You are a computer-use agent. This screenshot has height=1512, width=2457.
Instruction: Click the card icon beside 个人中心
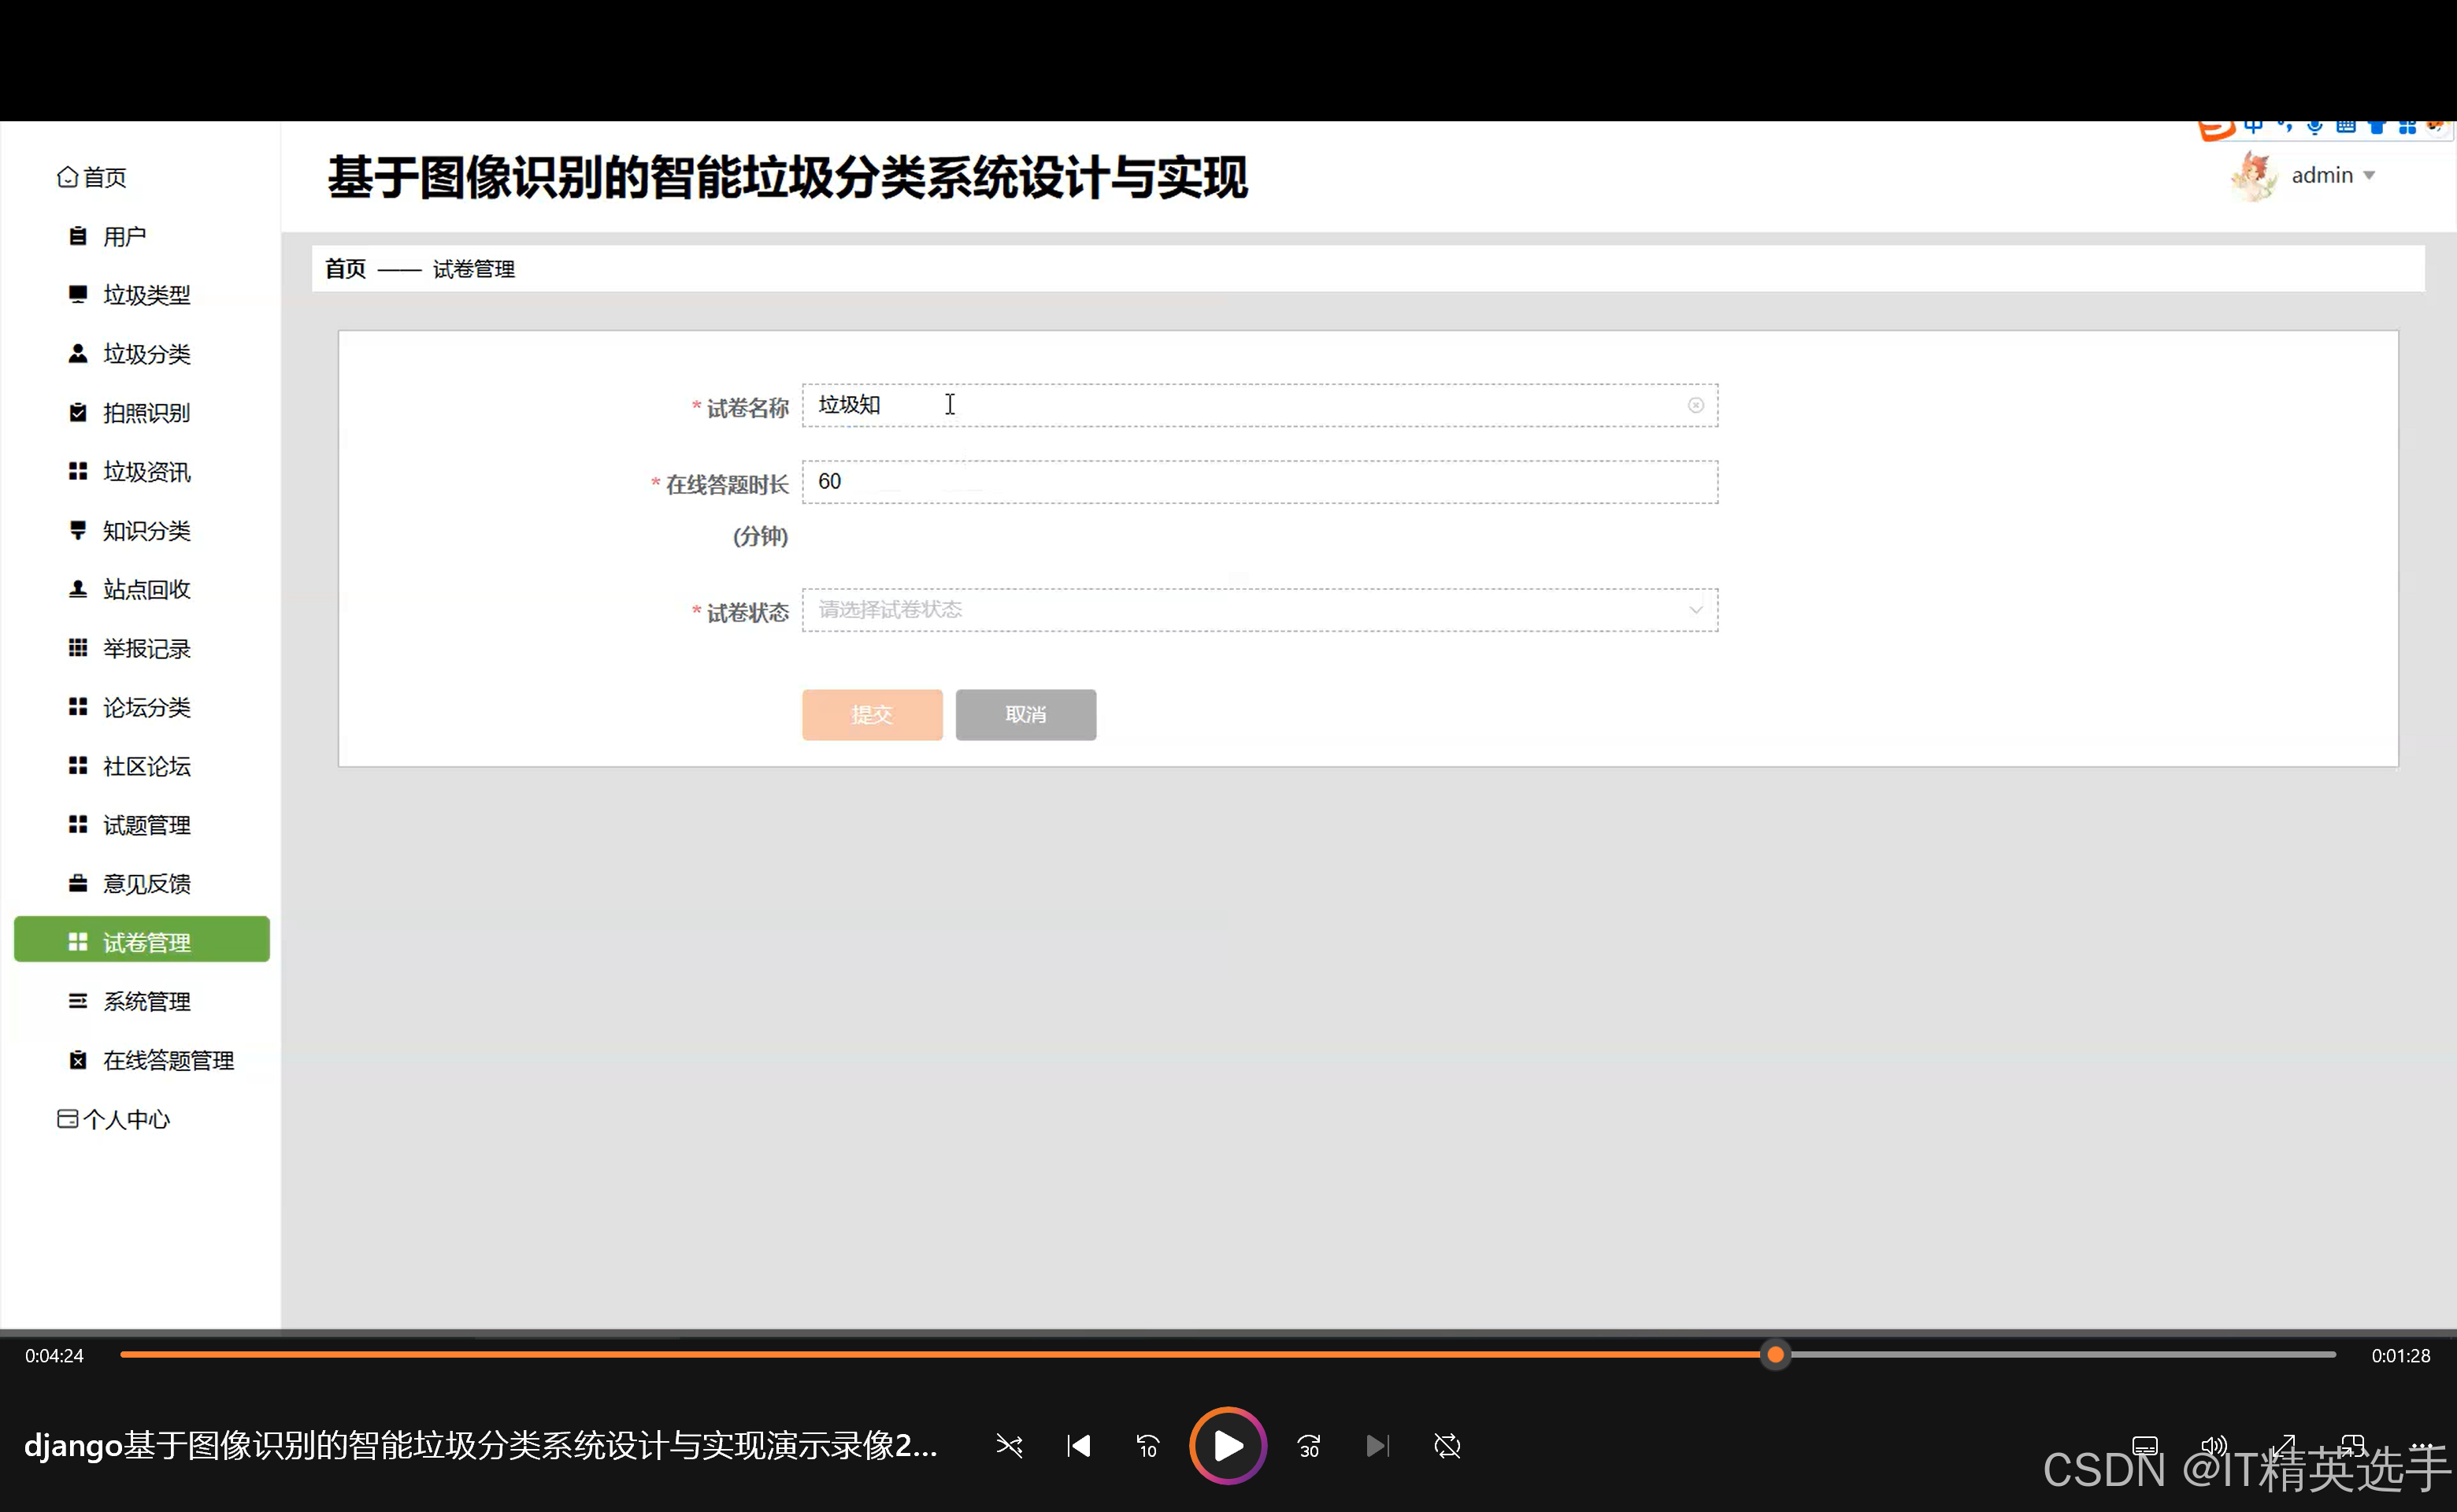[67, 1119]
